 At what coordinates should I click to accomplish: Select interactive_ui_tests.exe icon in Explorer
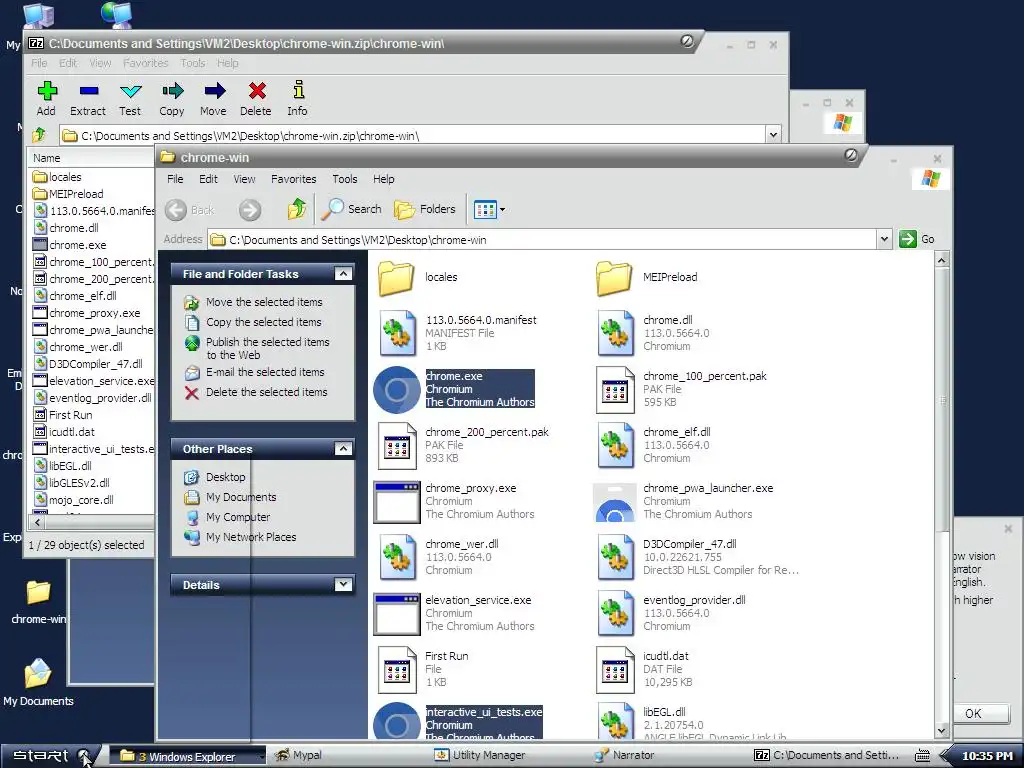click(396, 722)
